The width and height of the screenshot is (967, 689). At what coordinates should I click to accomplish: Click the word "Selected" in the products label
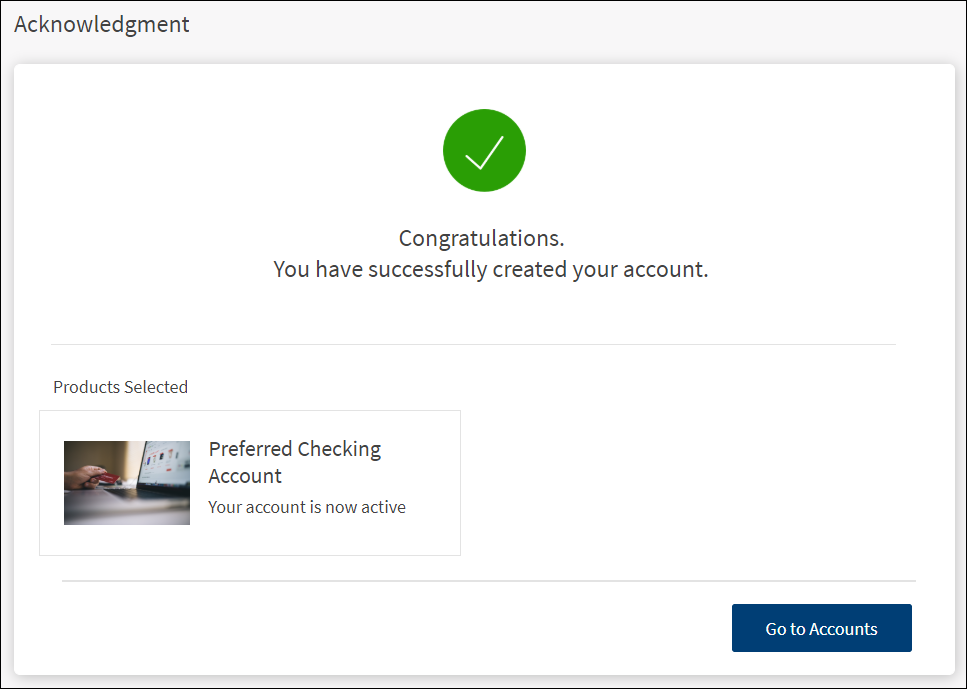coord(156,387)
